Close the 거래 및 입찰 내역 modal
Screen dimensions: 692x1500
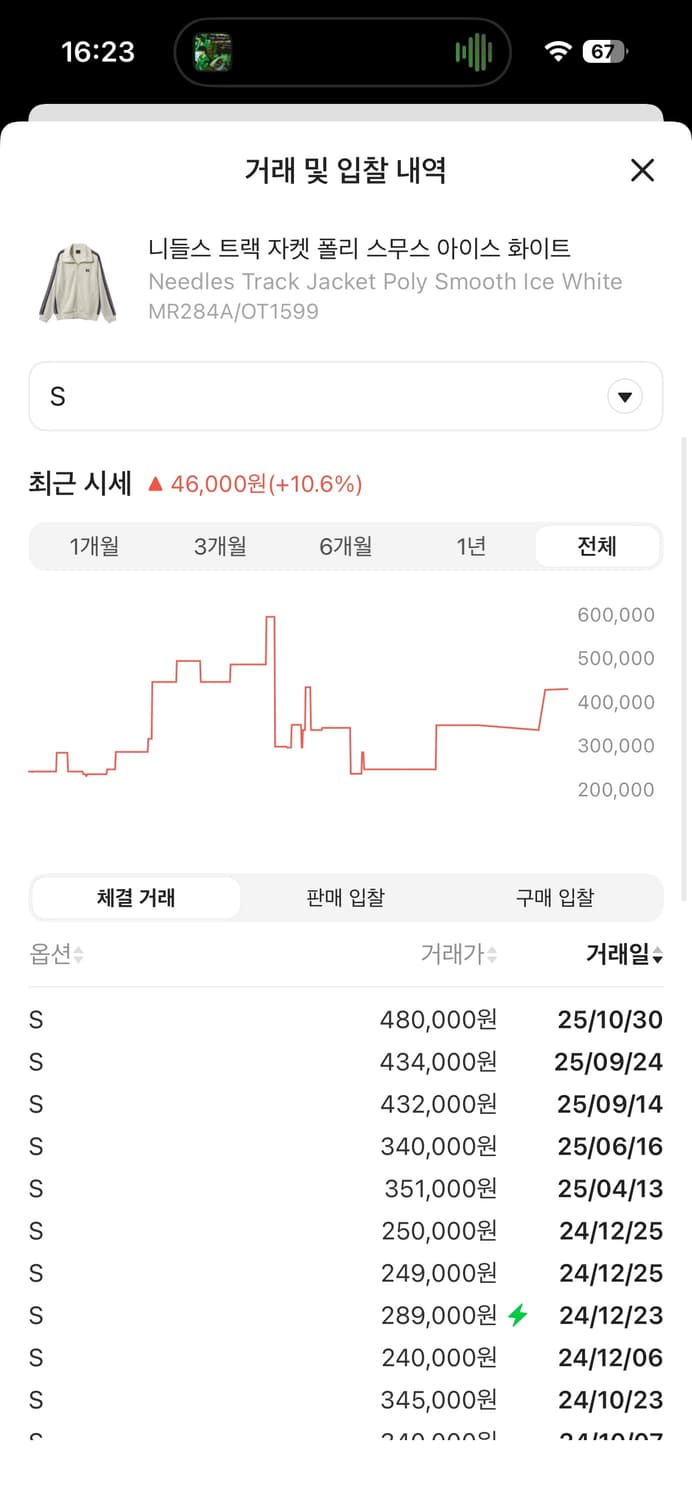tap(642, 170)
